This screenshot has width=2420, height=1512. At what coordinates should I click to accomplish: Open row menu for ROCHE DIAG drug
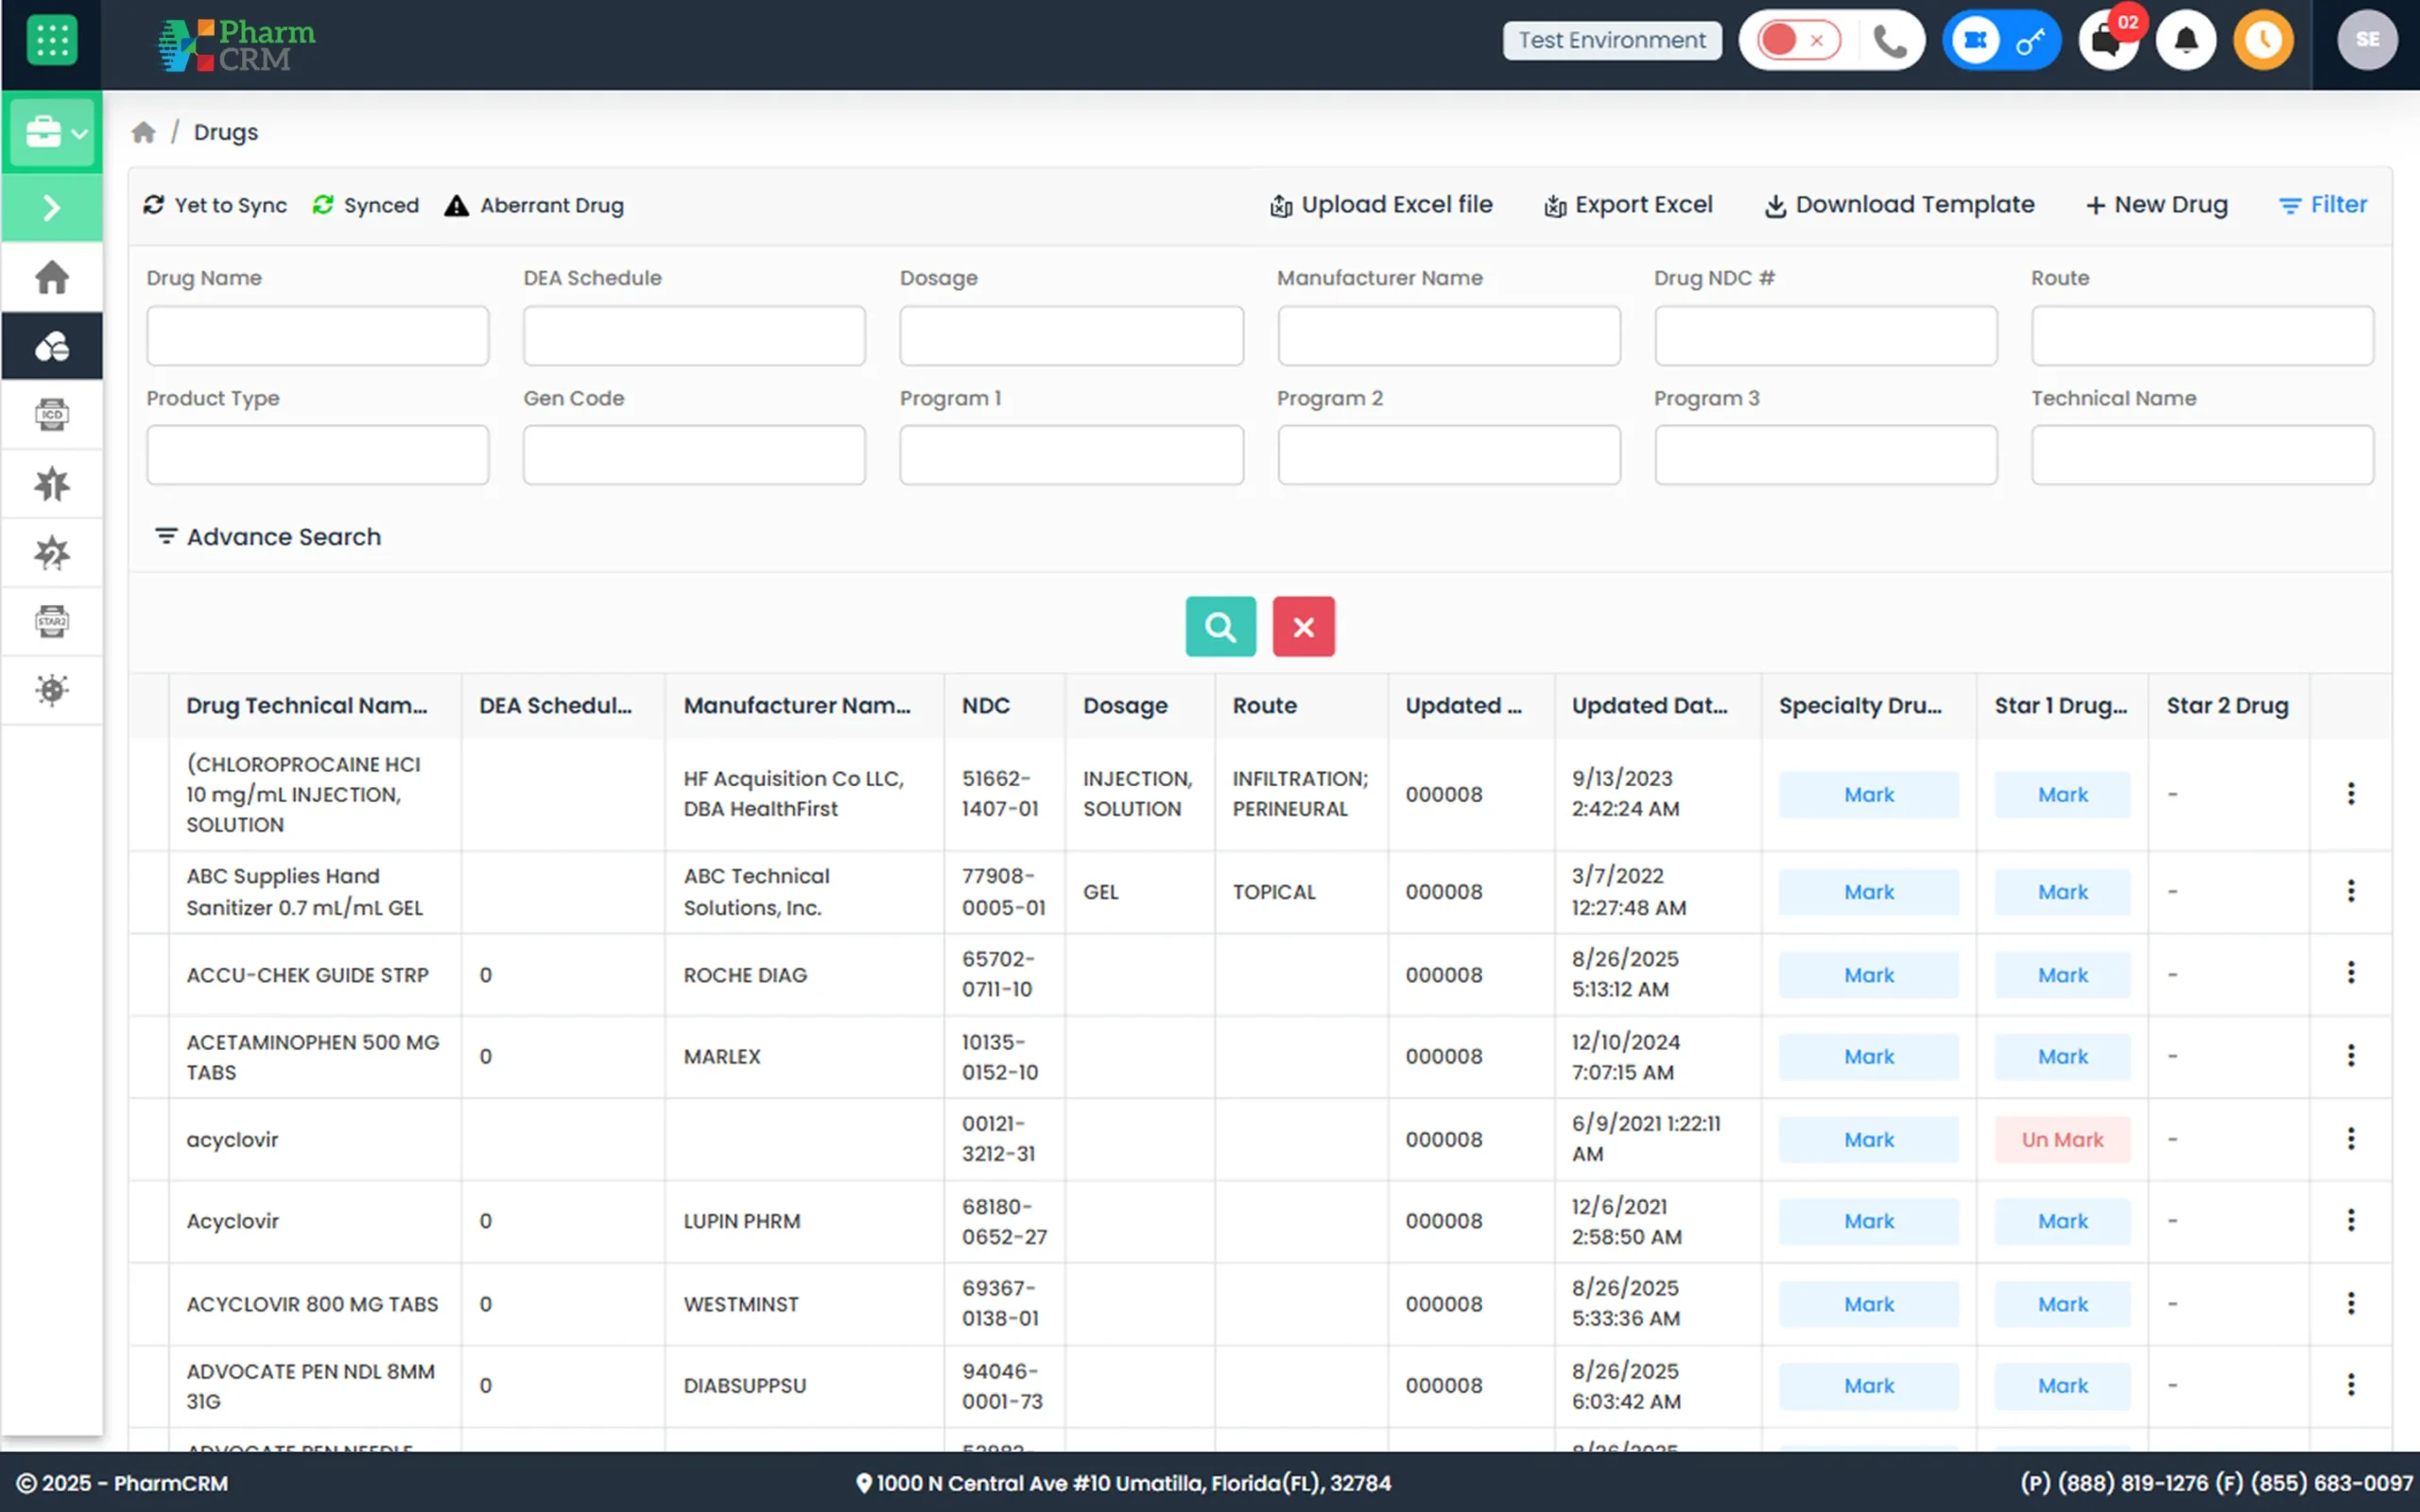coord(2350,972)
